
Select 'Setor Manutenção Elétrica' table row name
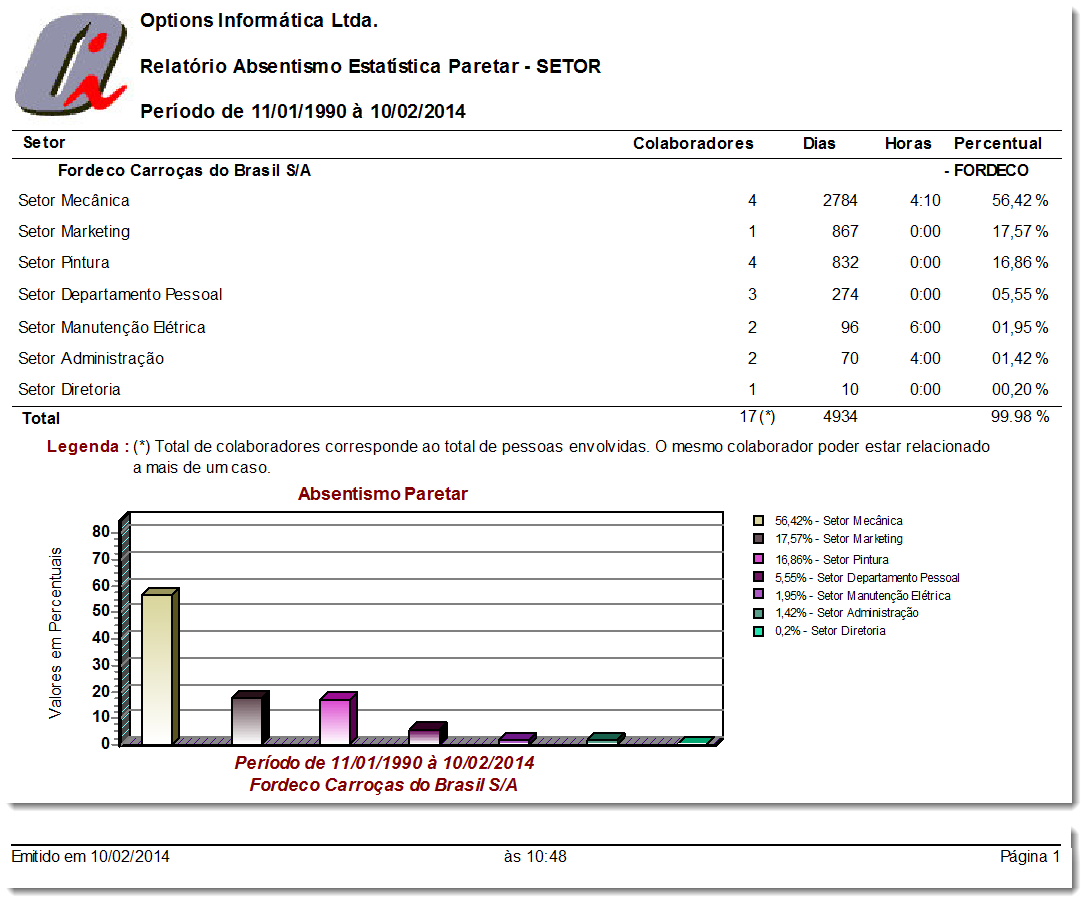click(112, 327)
